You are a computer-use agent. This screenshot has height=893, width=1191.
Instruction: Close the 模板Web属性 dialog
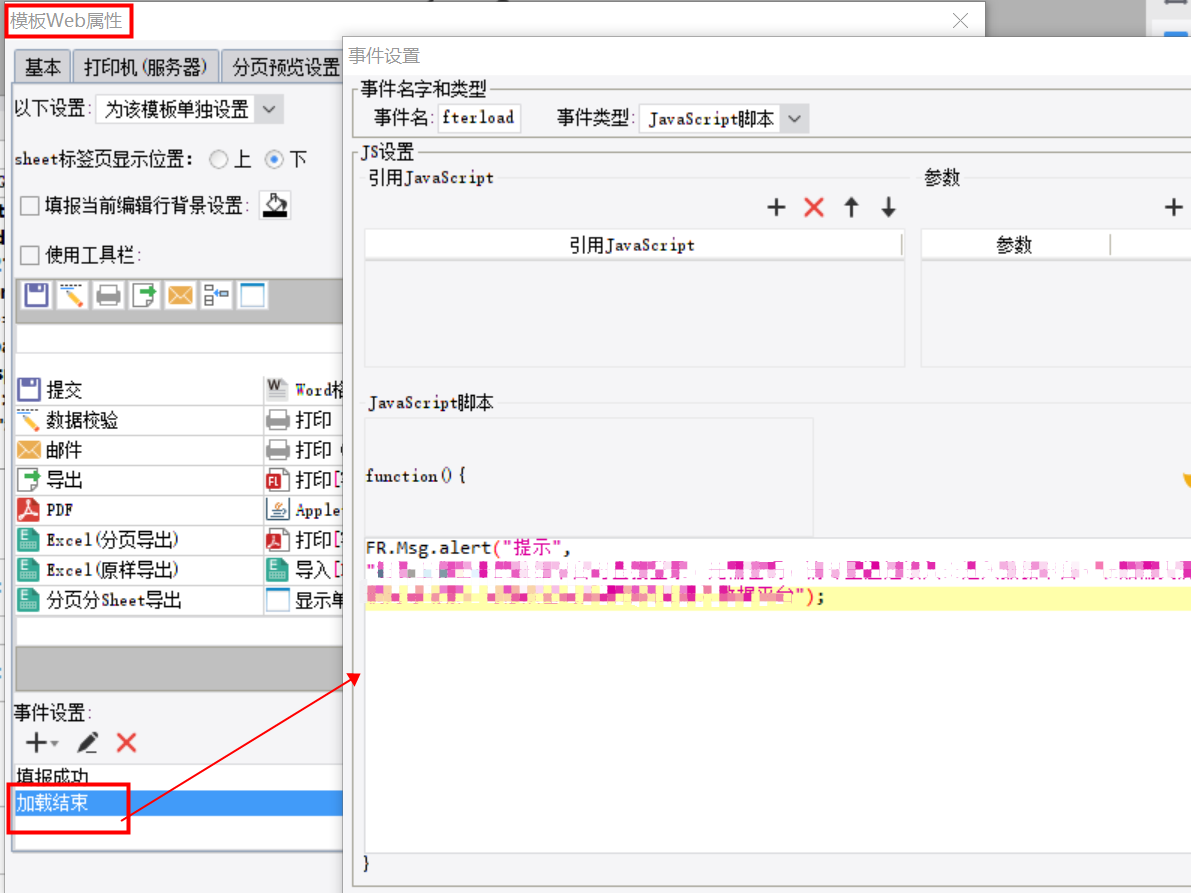click(x=960, y=21)
